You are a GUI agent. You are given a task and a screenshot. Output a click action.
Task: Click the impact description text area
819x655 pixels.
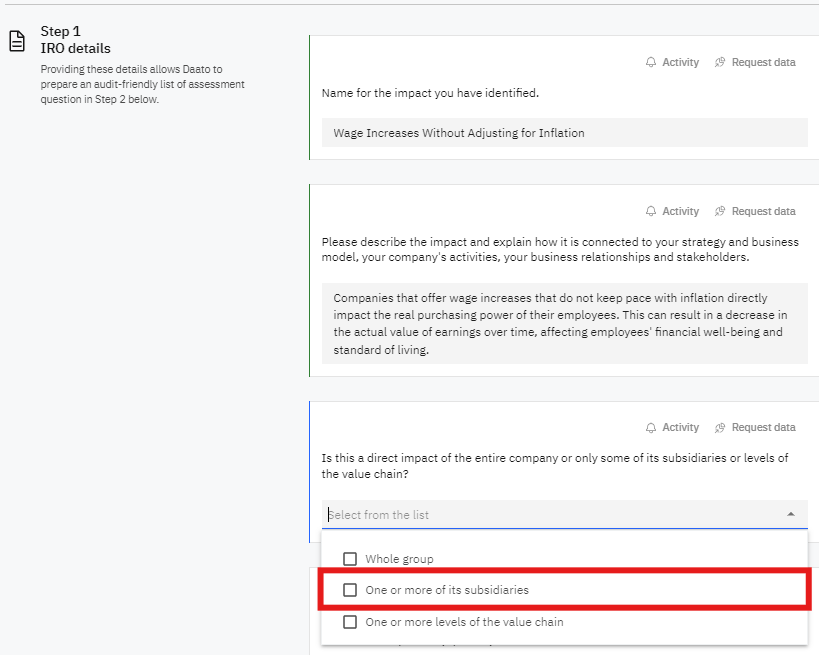pyautogui.click(x=565, y=323)
